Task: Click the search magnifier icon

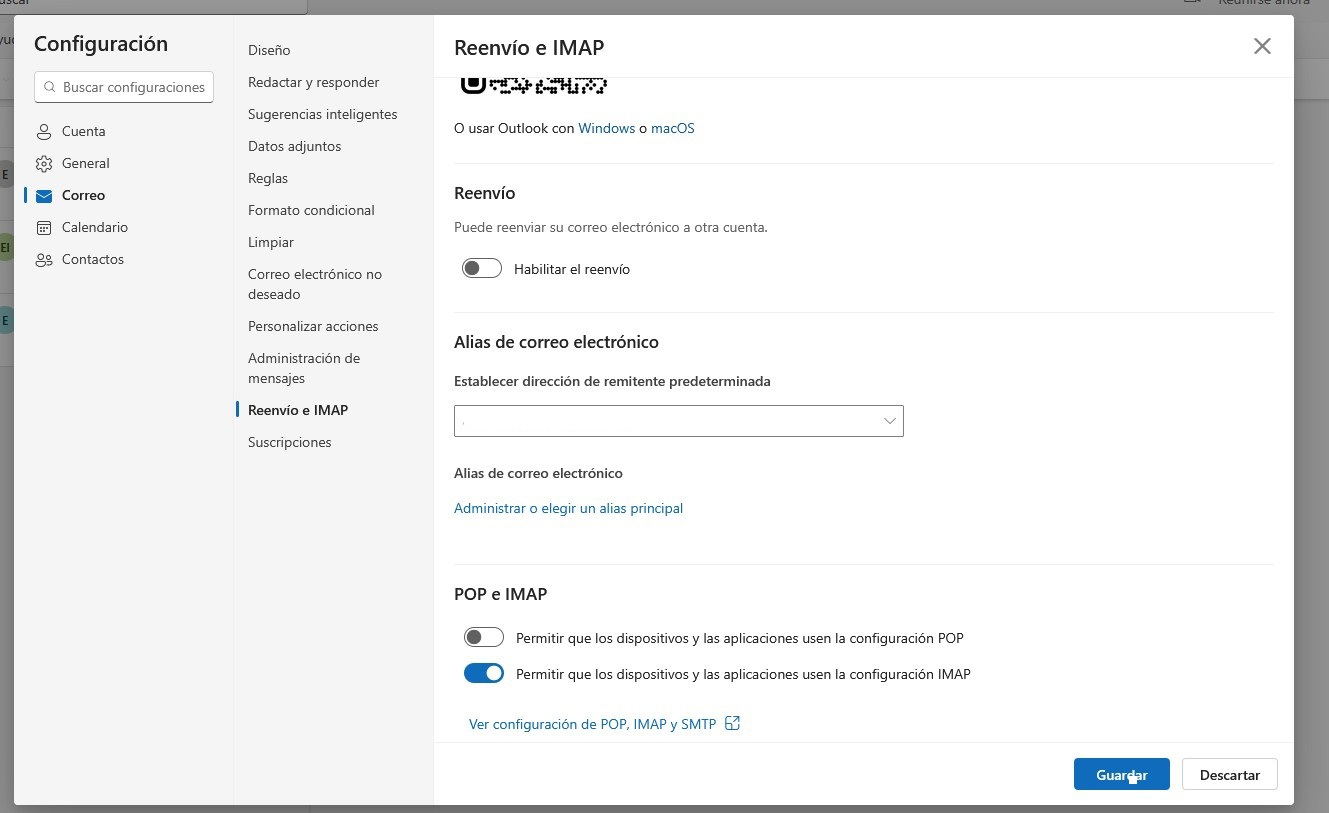Action: coord(50,87)
